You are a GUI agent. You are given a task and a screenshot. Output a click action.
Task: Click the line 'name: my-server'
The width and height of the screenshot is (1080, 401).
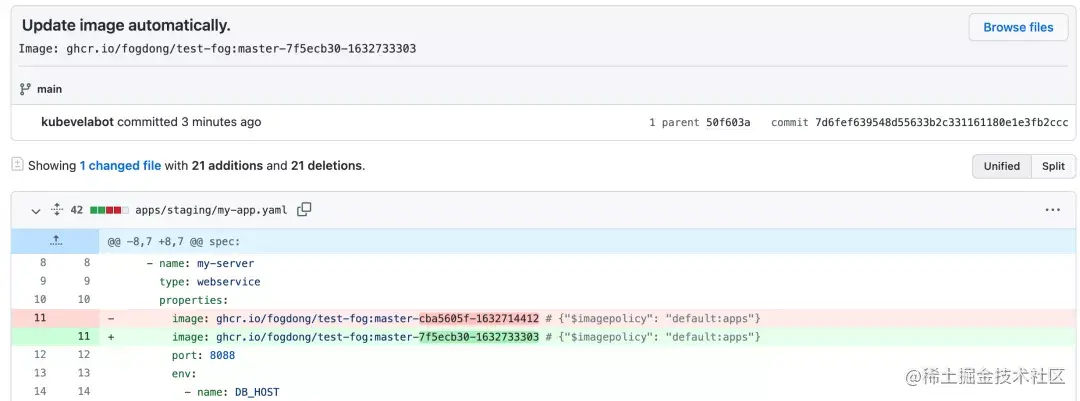tap(200, 263)
